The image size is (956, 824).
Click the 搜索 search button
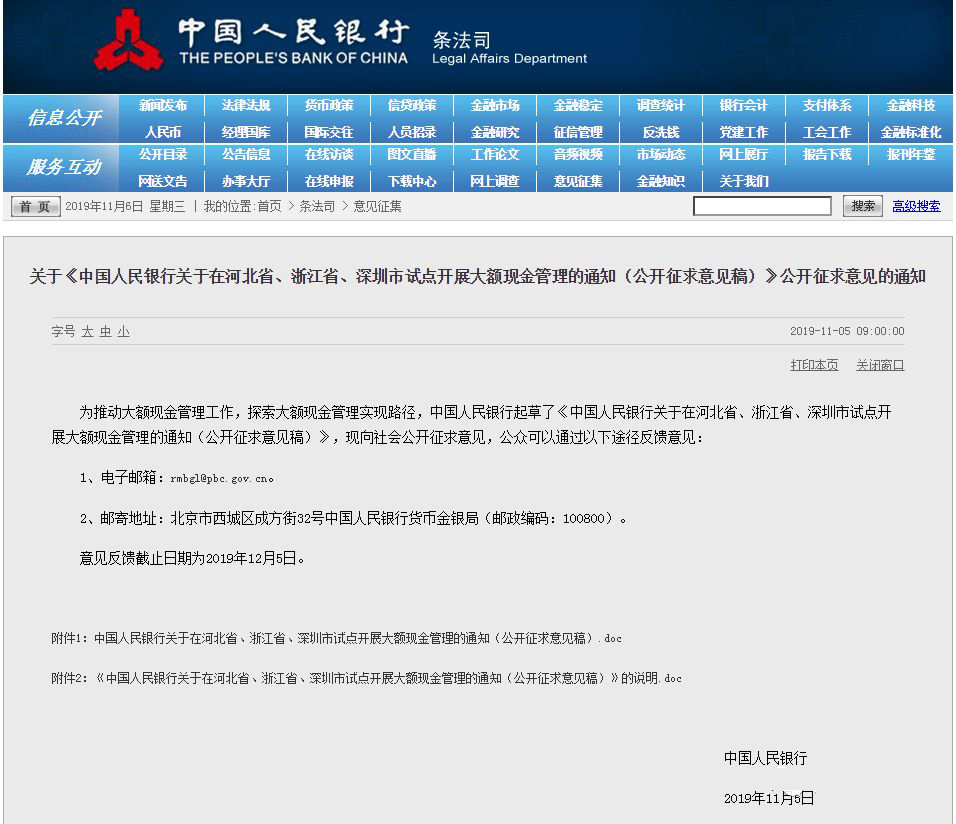(862, 206)
